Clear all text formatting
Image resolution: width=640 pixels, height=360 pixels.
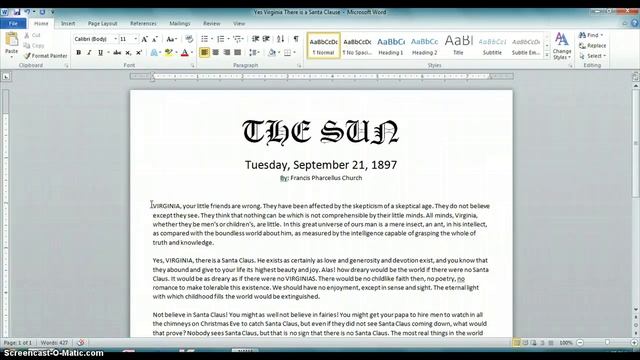coord(189,39)
